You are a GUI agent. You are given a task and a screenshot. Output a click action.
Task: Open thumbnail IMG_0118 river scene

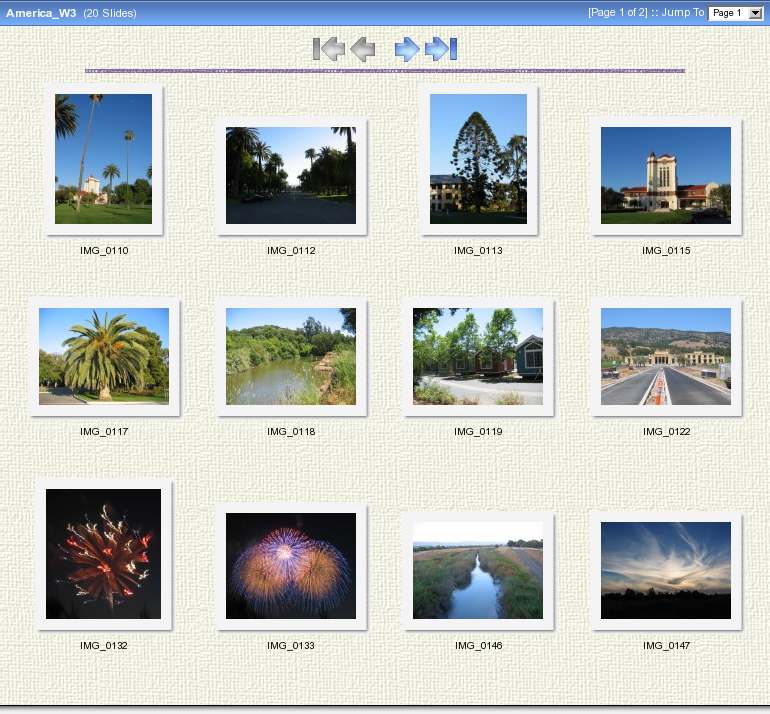[291, 357]
